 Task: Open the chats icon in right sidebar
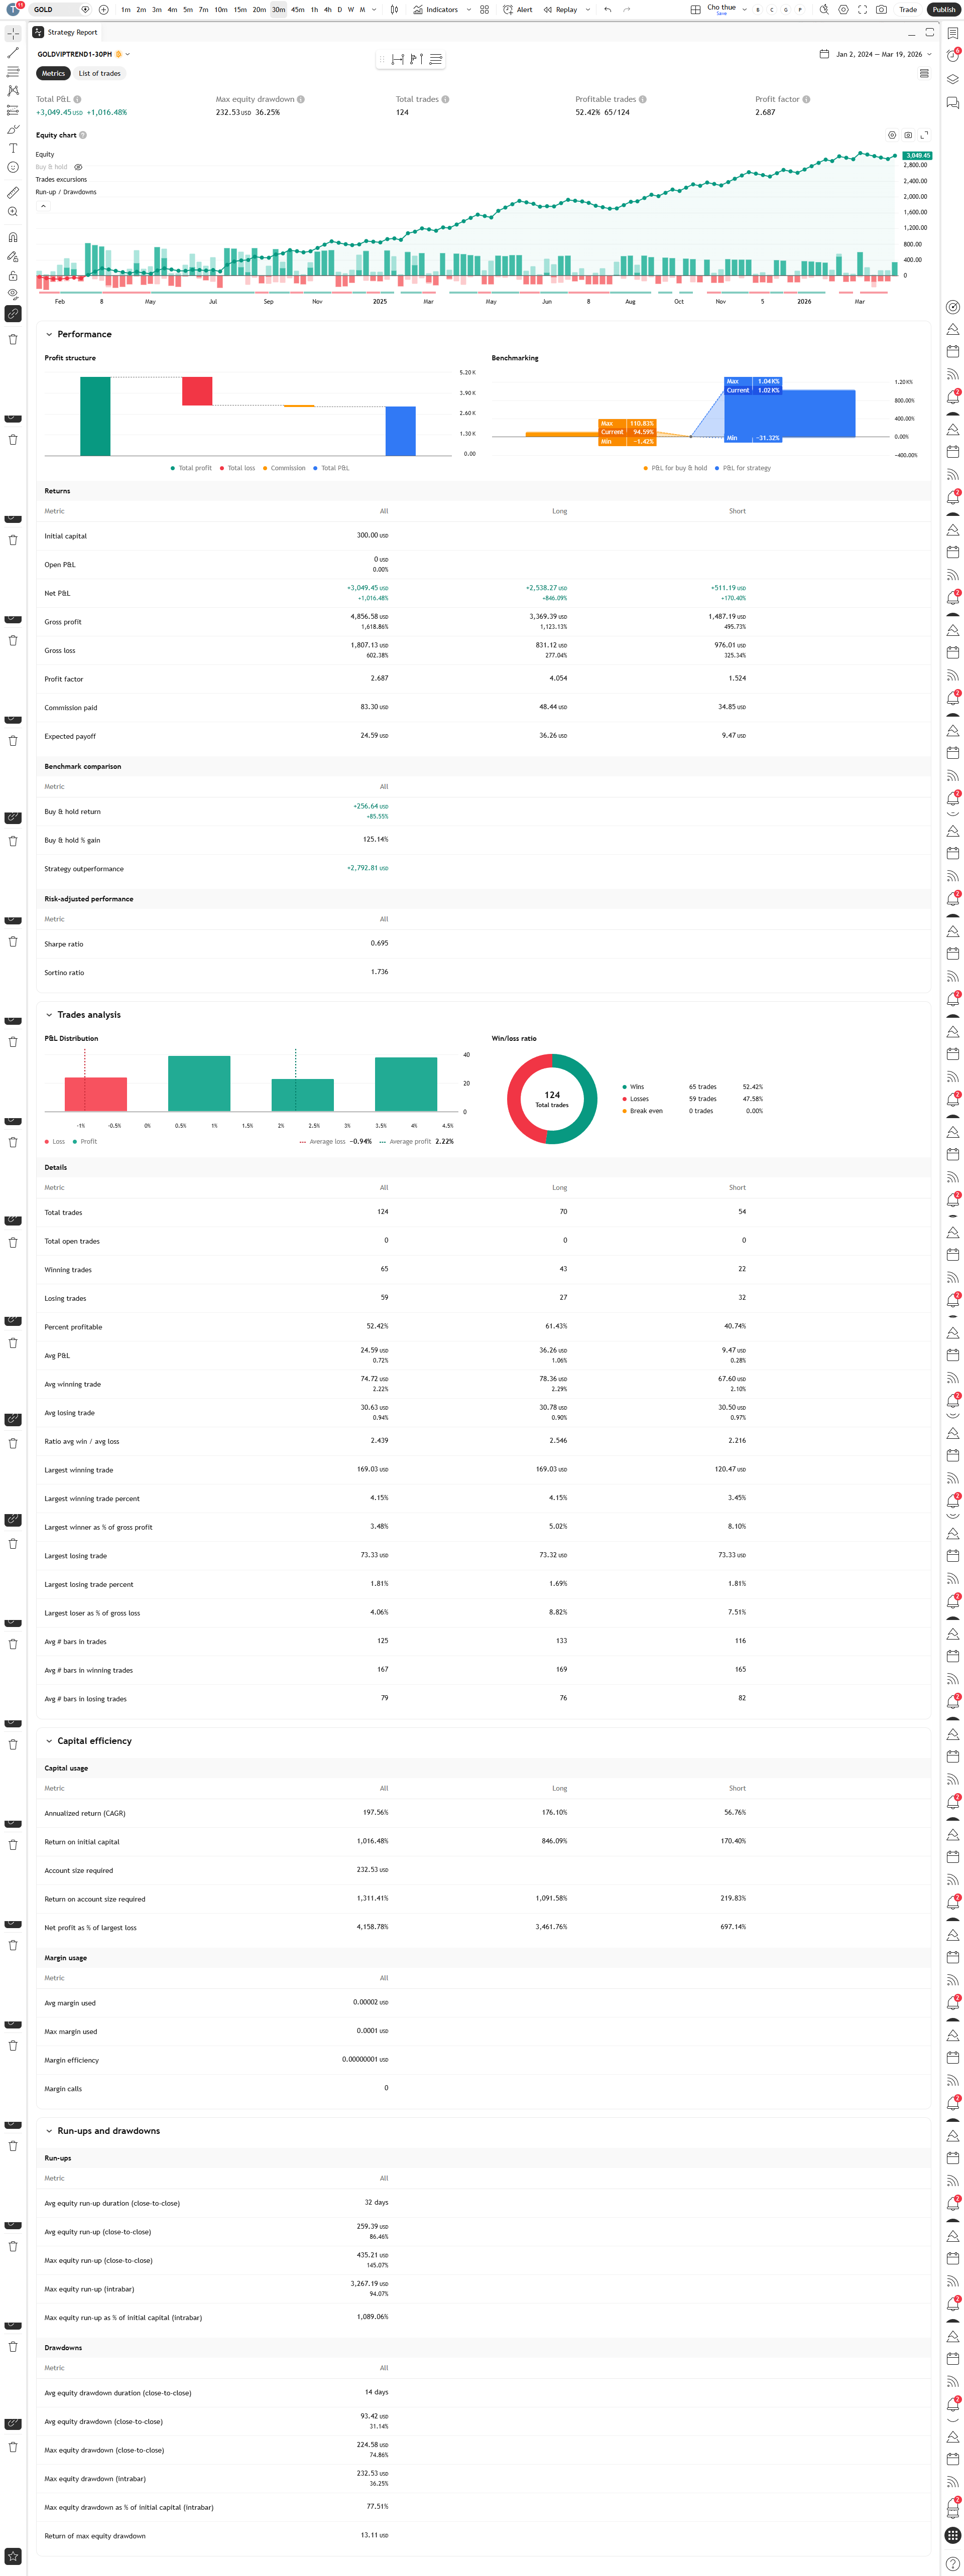953,103
